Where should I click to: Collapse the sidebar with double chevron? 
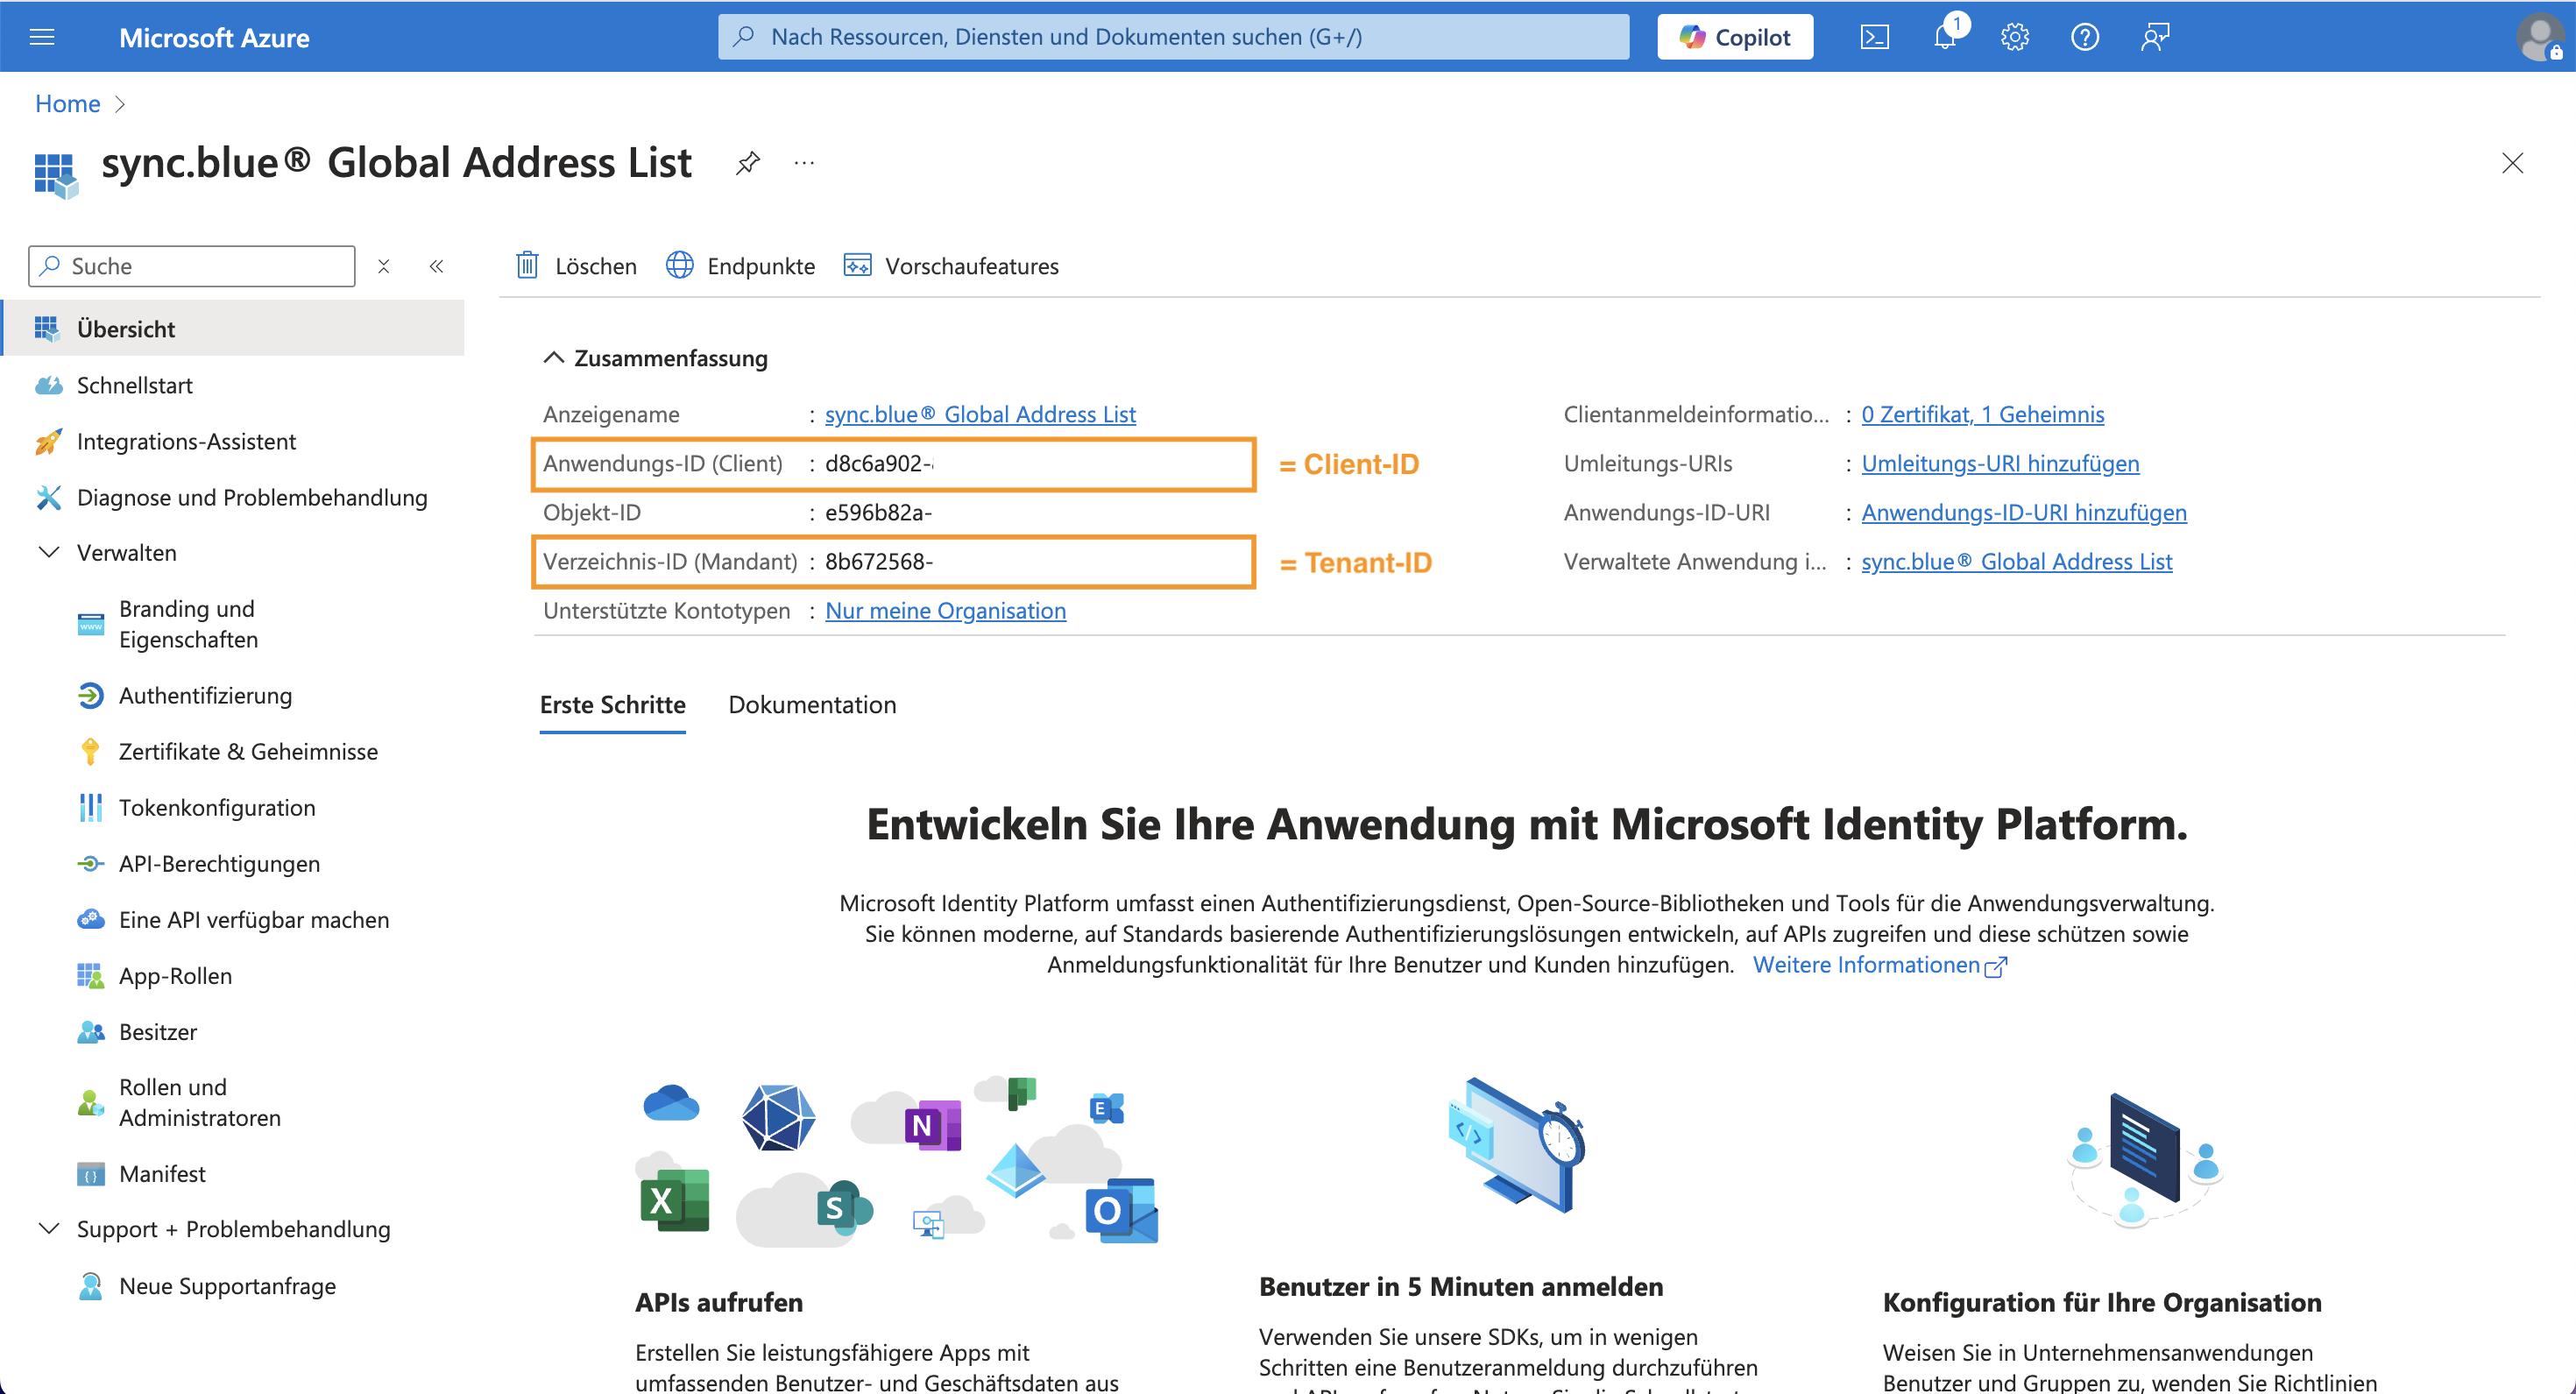tap(436, 266)
